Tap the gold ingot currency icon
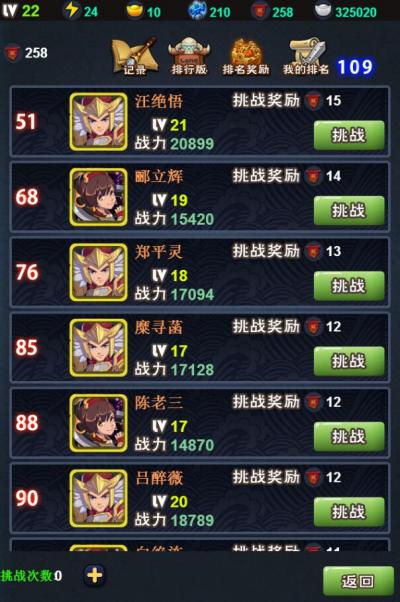Image resolution: width=400 pixels, height=602 pixels. coord(135,11)
